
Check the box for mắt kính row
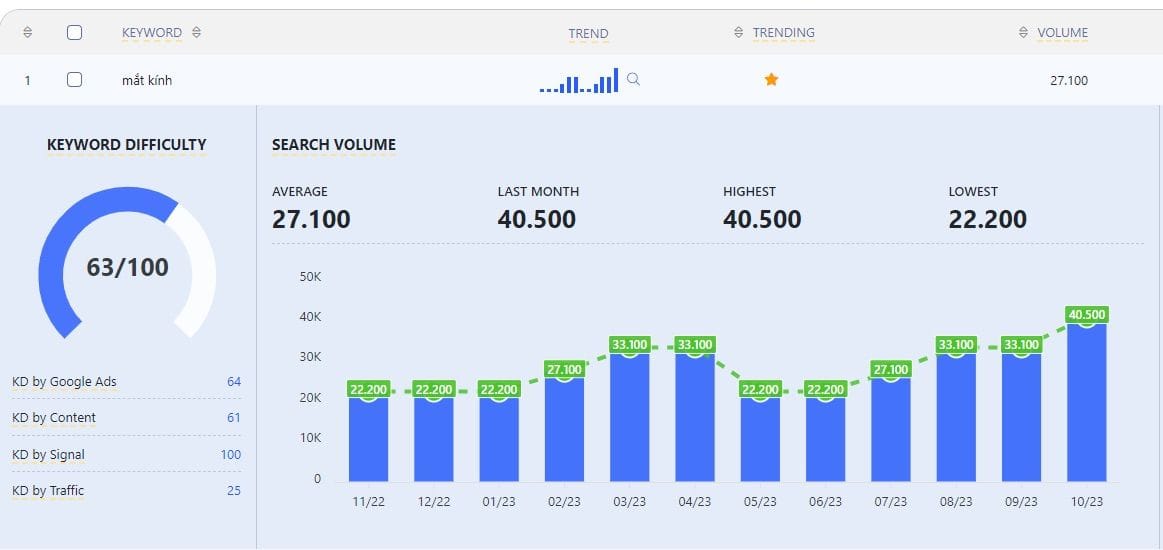tap(74, 80)
